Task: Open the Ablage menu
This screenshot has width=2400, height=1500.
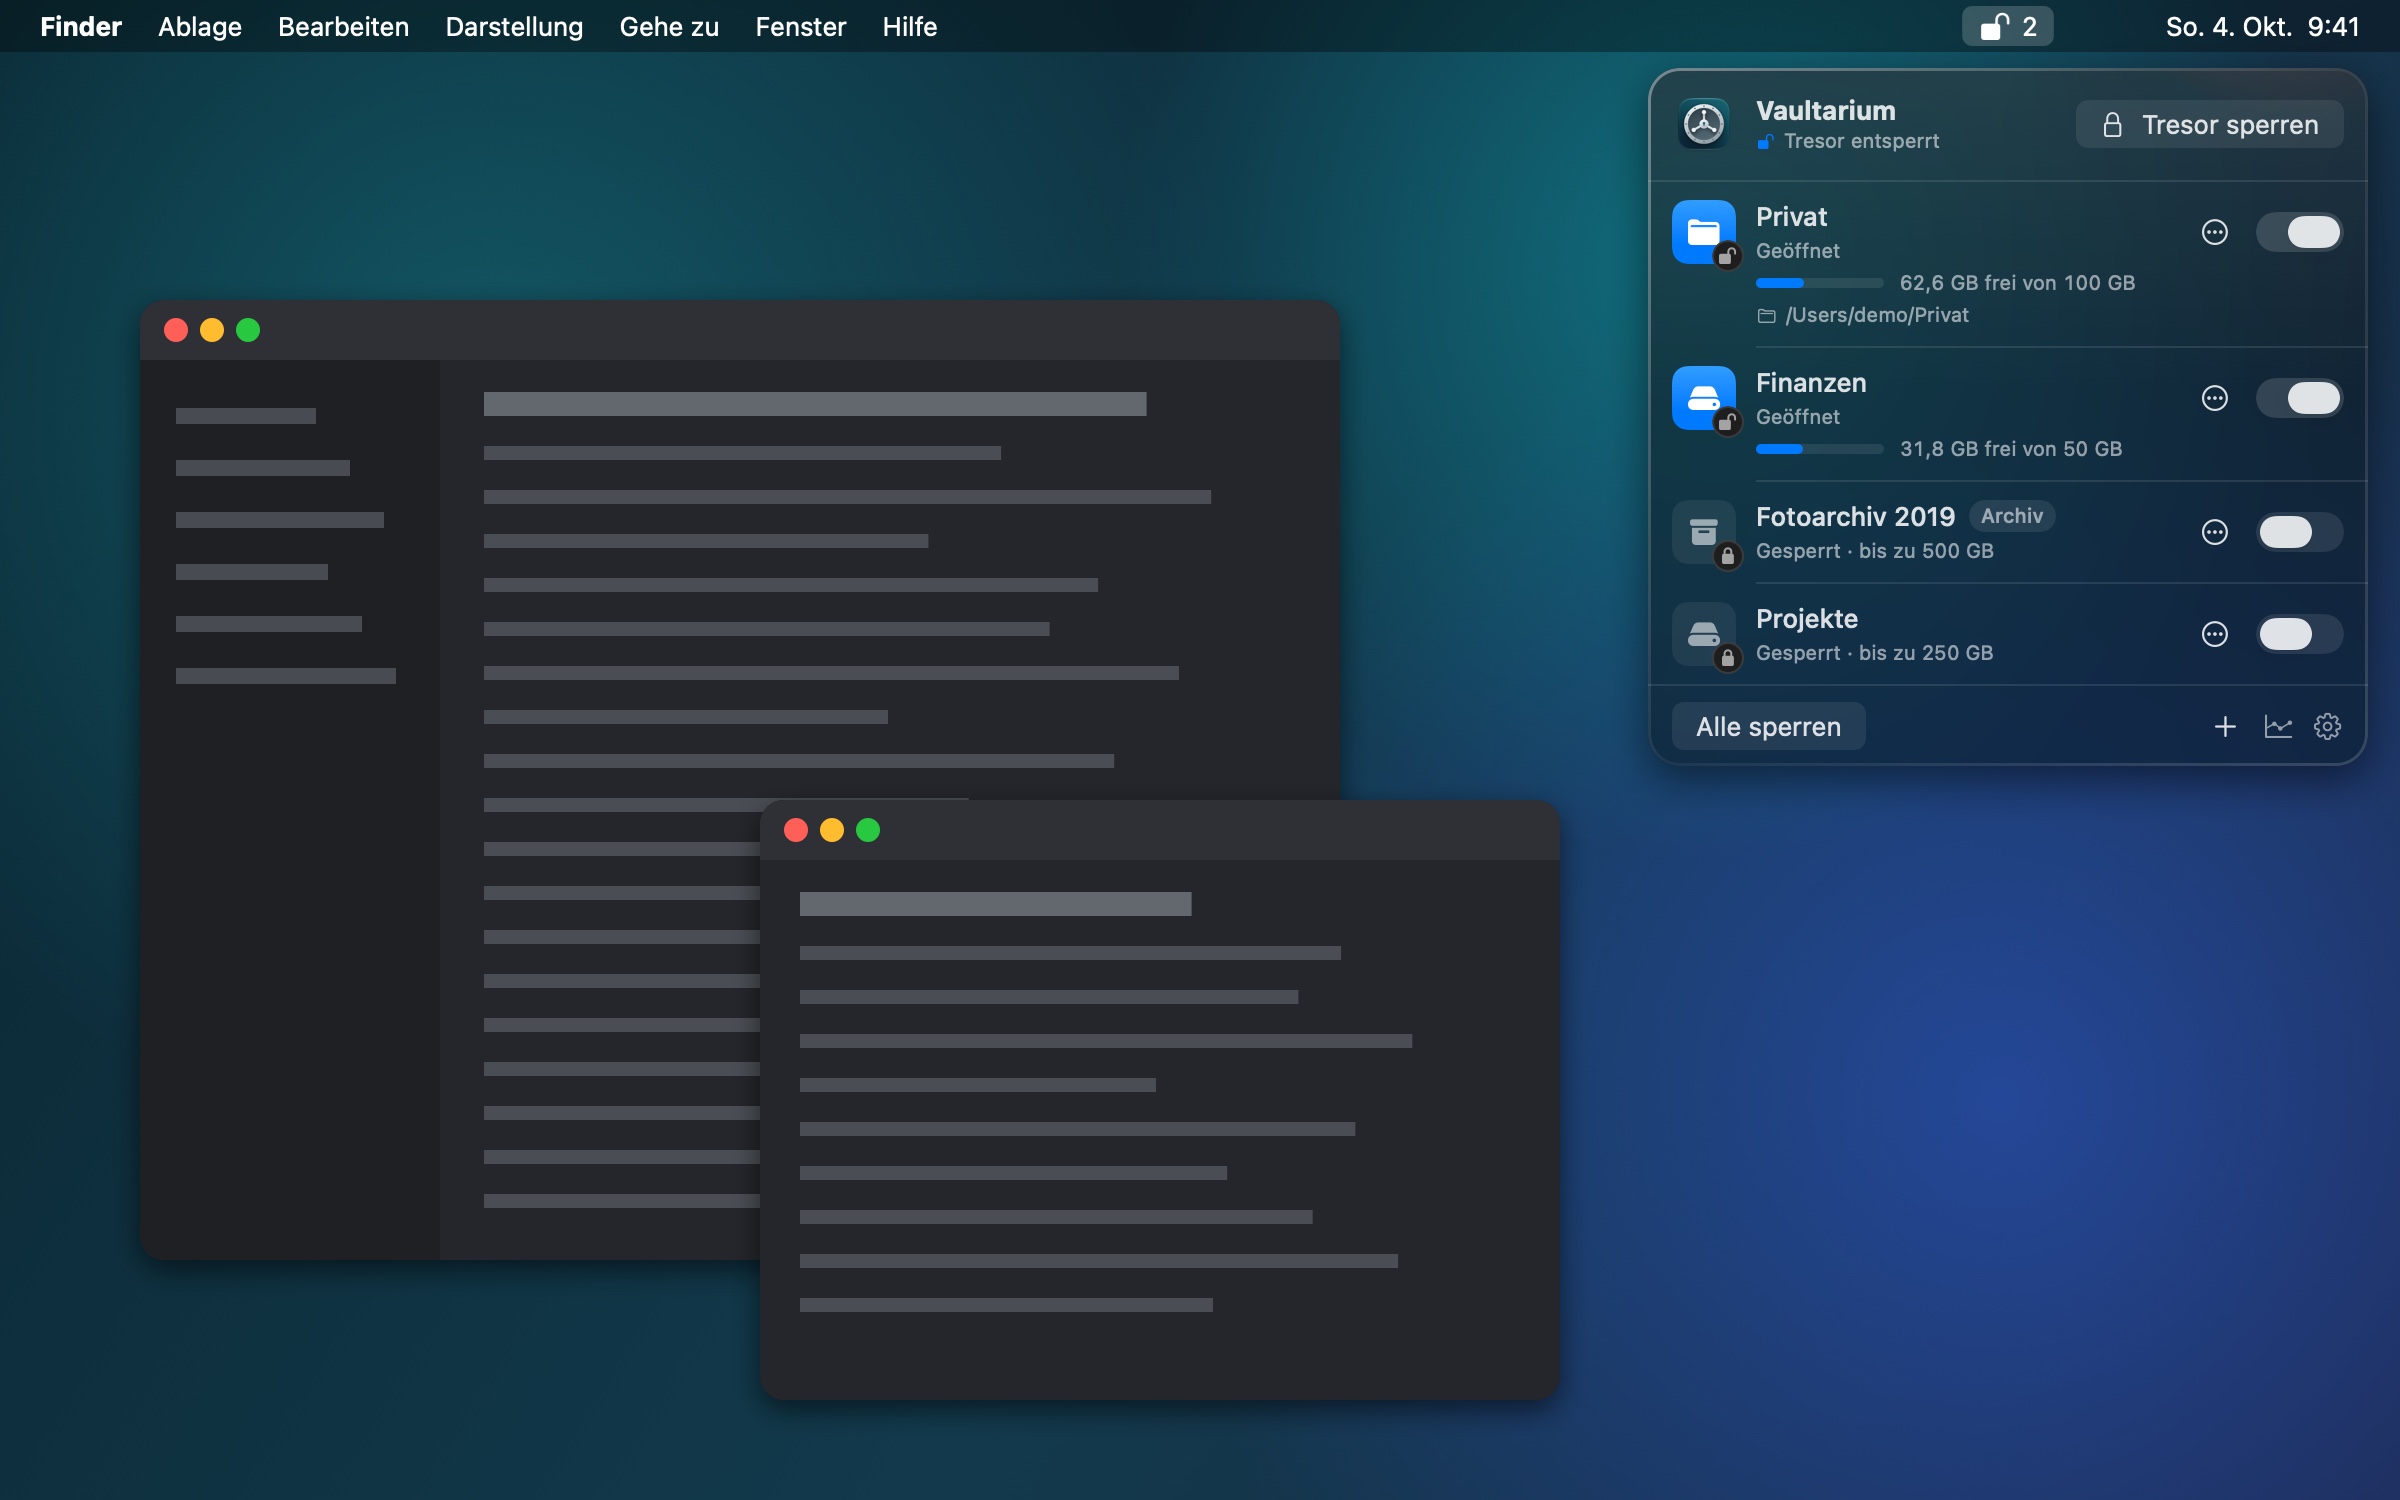Action: (x=200, y=27)
